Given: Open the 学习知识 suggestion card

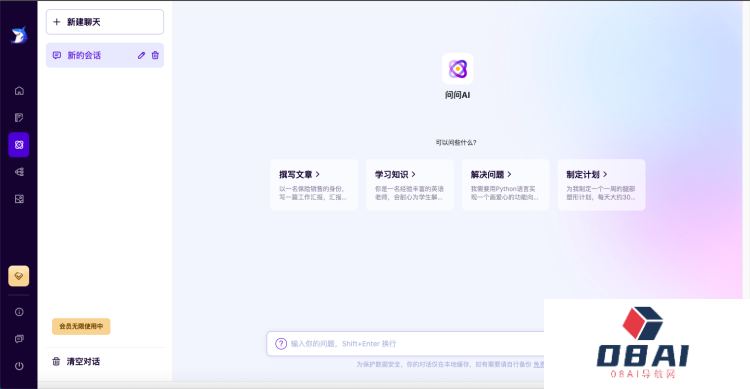Looking at the screenshot, I should tap(410, 185).
